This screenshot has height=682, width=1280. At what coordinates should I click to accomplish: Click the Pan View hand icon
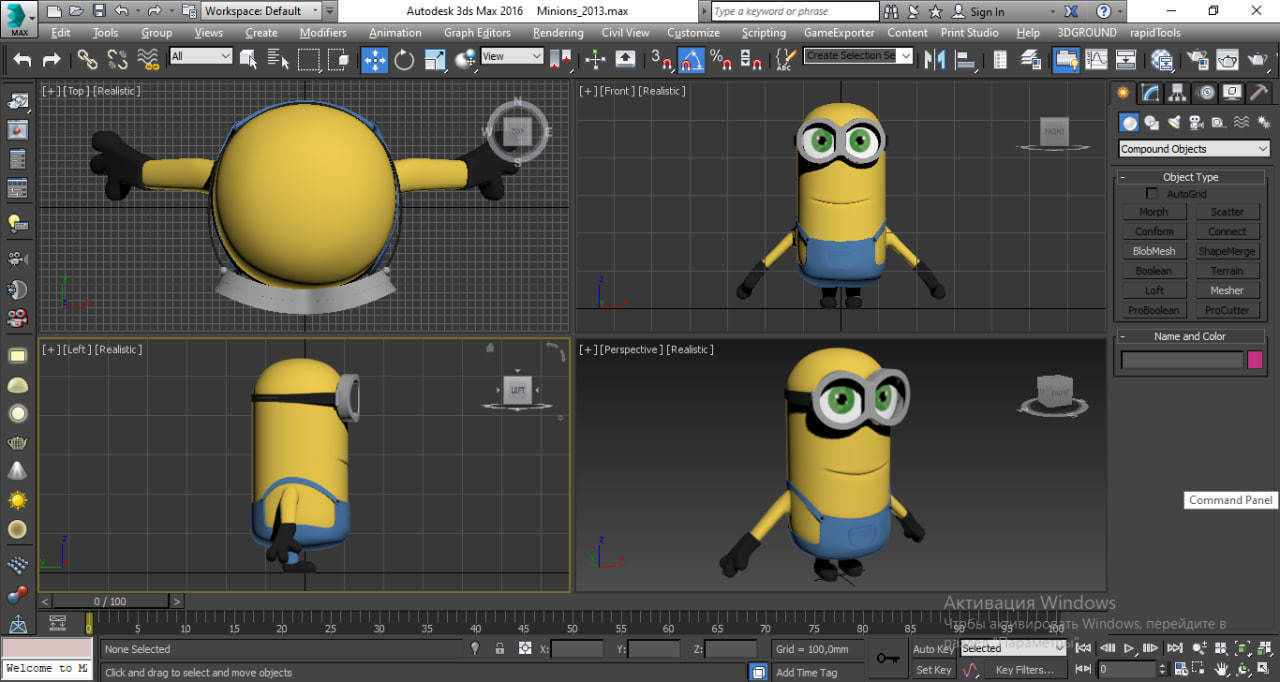pyautogui.click(x=1222, y=669)
